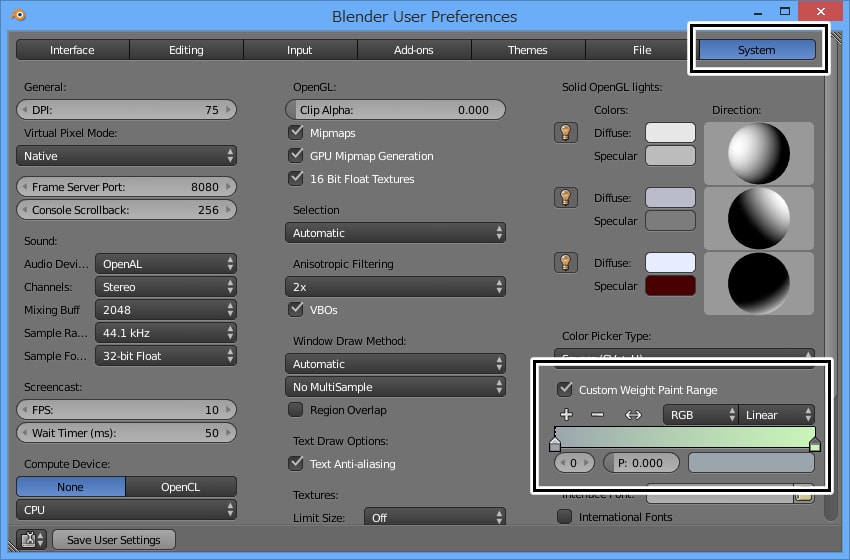This screenshot has height=560, width=850.
Task: Click color stop position P: 0.000 field
Action: (641, 463)
